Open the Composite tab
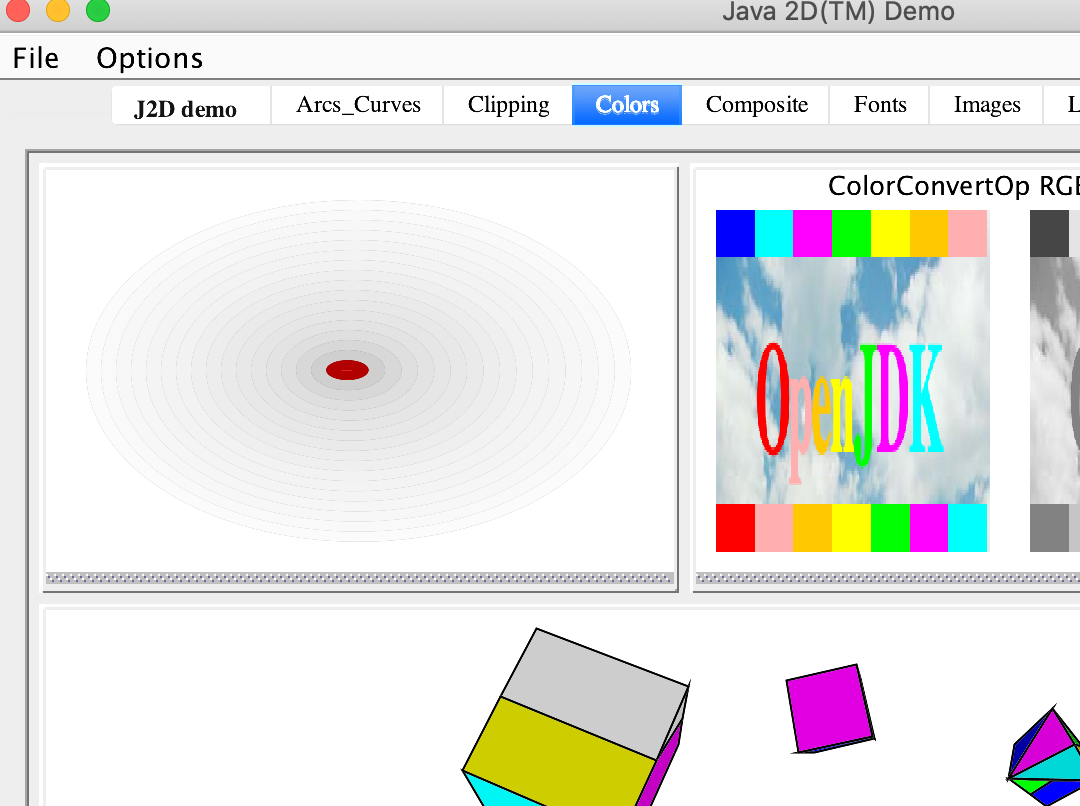The height and width of the screenshot is (806, 1080). 756,105
